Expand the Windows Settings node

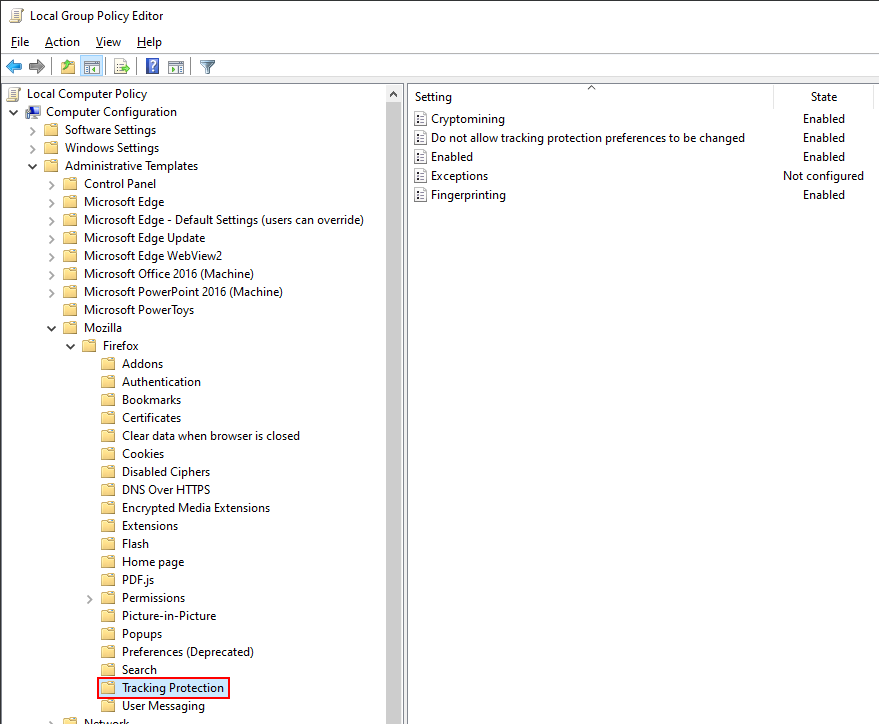(x=33, y=148)
